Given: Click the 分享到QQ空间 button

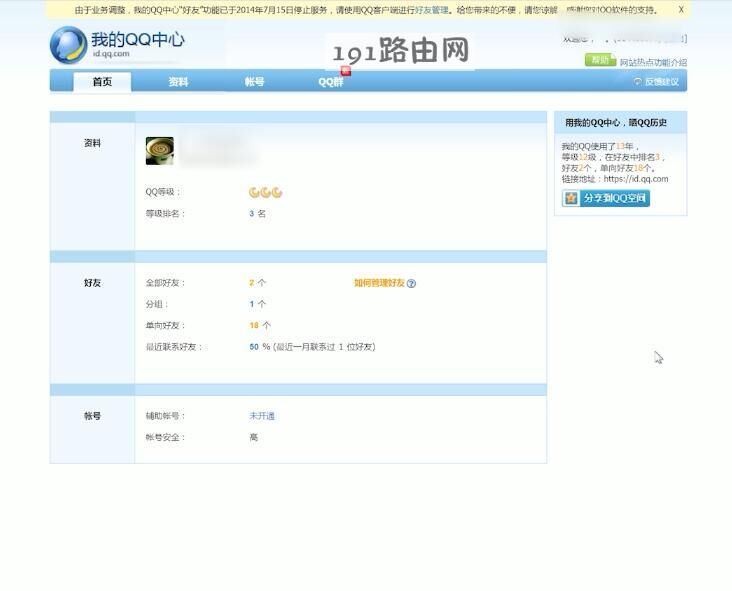Looking at the screenshot, I should [x=605, y=198].
